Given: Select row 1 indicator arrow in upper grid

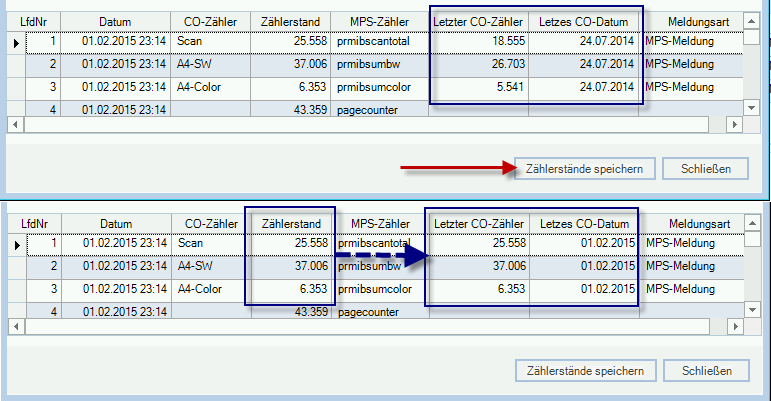Looking at the screenshot, I should [15, 42].
